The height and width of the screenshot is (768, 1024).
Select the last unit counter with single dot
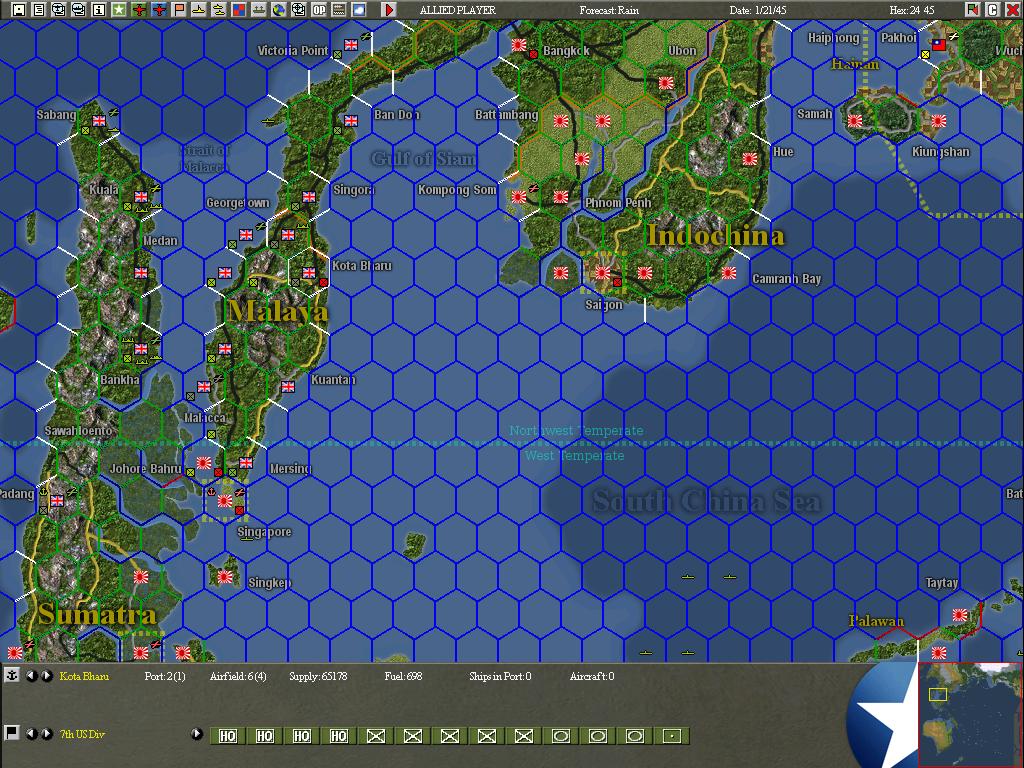pos(672,736)
